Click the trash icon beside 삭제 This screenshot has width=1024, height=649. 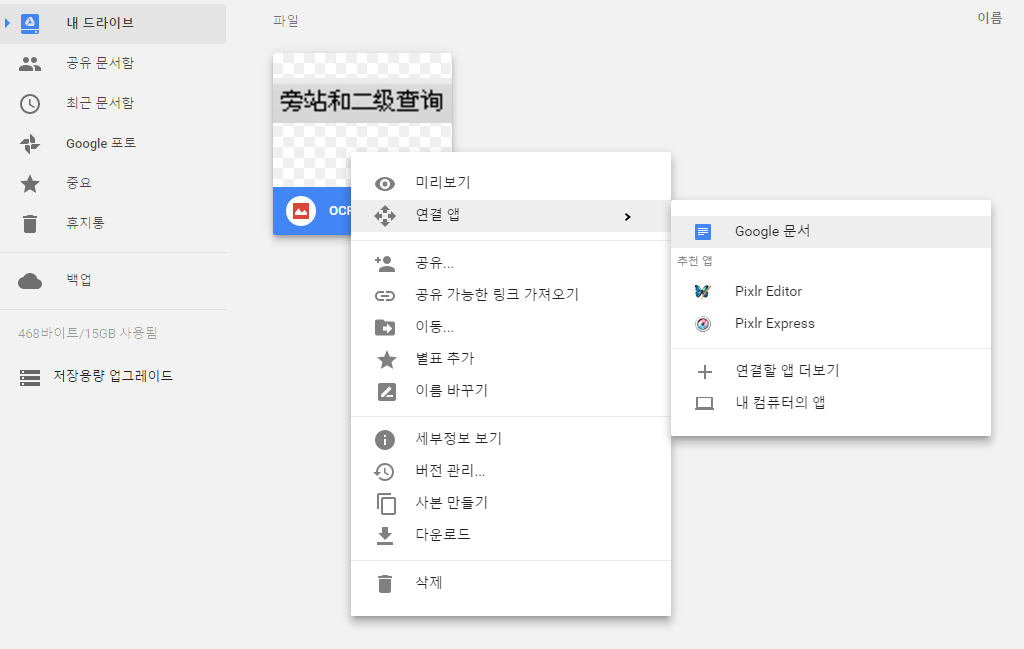point(385,584)
